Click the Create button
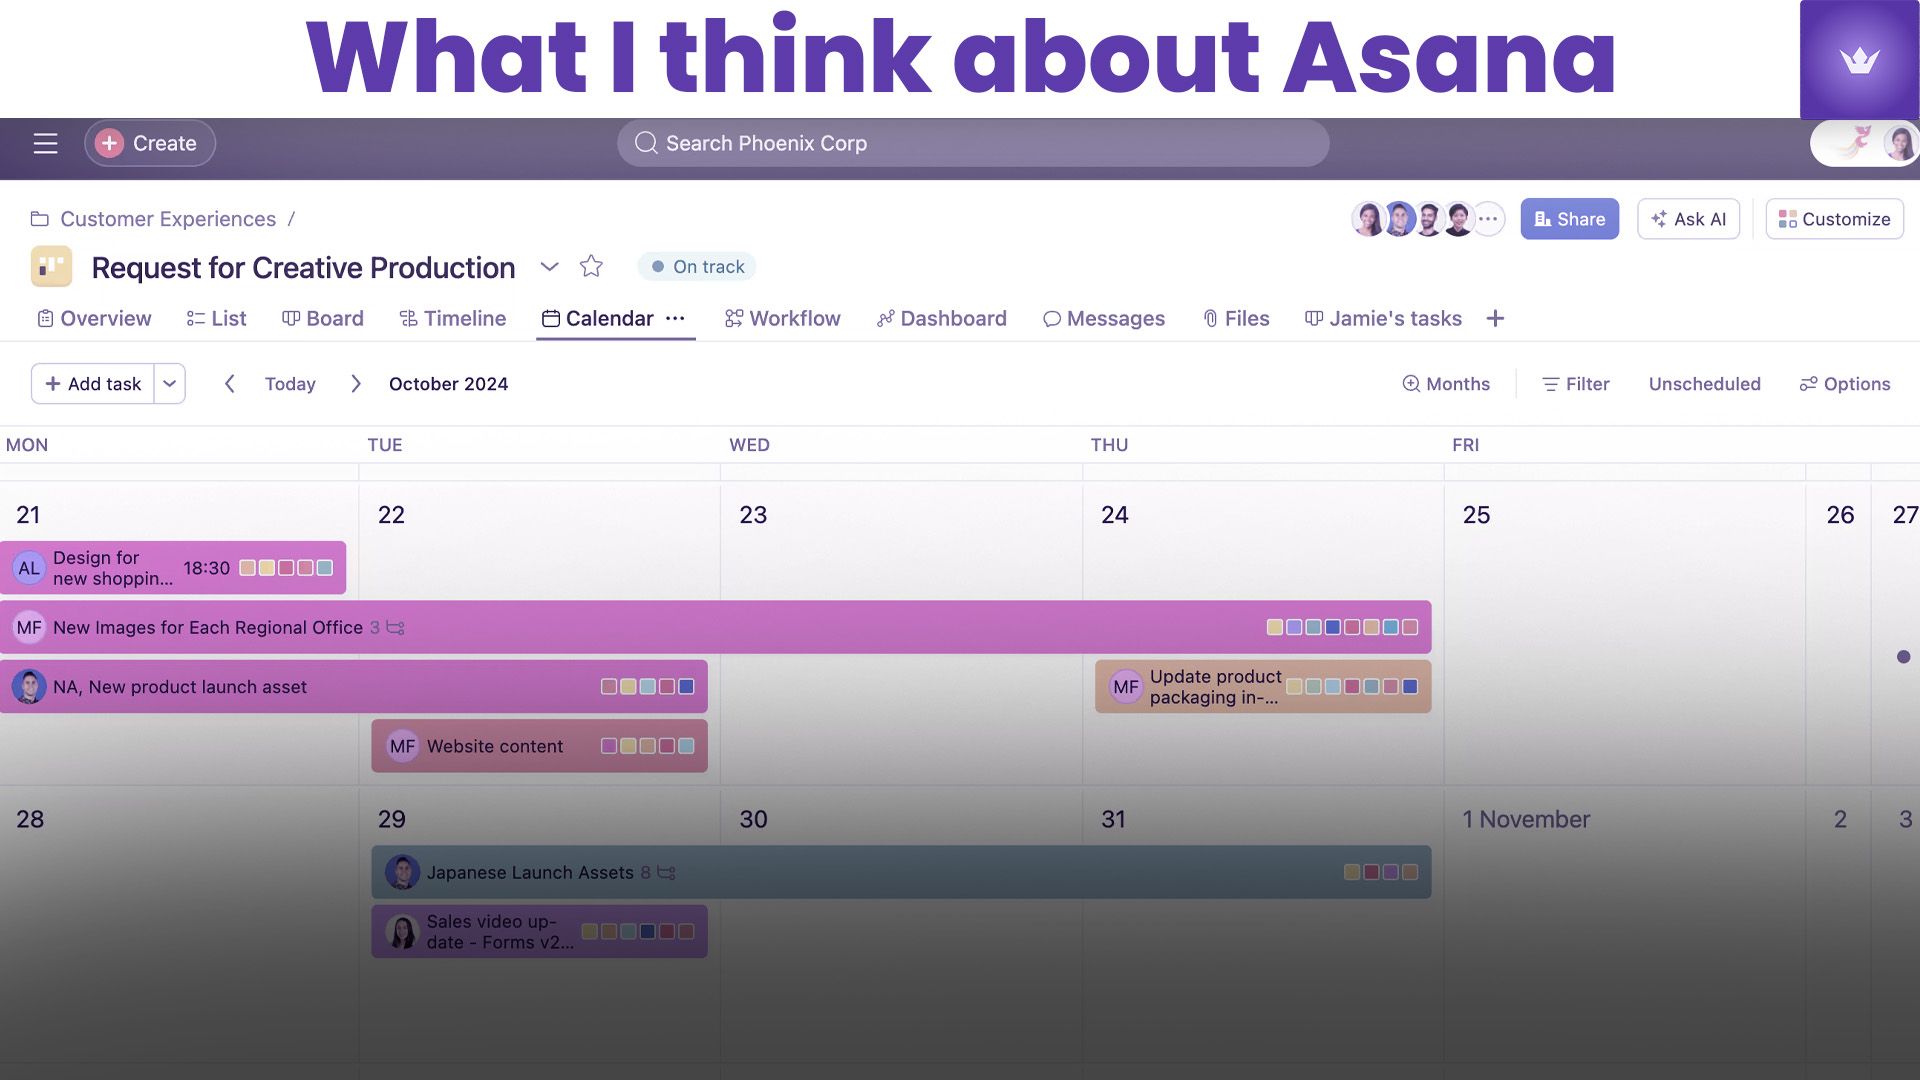Screen dimensions: 1920x1080 [149, 143]
